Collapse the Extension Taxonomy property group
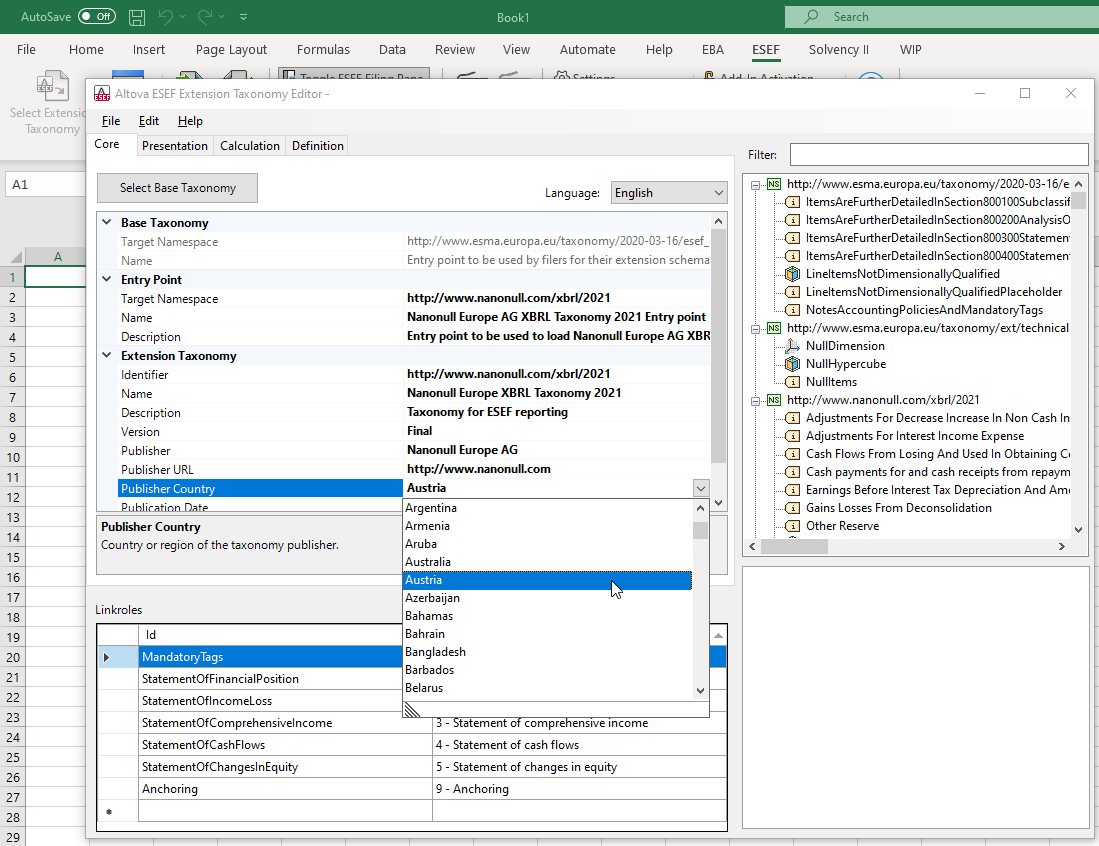The image size is (1099, 846). pyautogui.click(x=107, y=356)
